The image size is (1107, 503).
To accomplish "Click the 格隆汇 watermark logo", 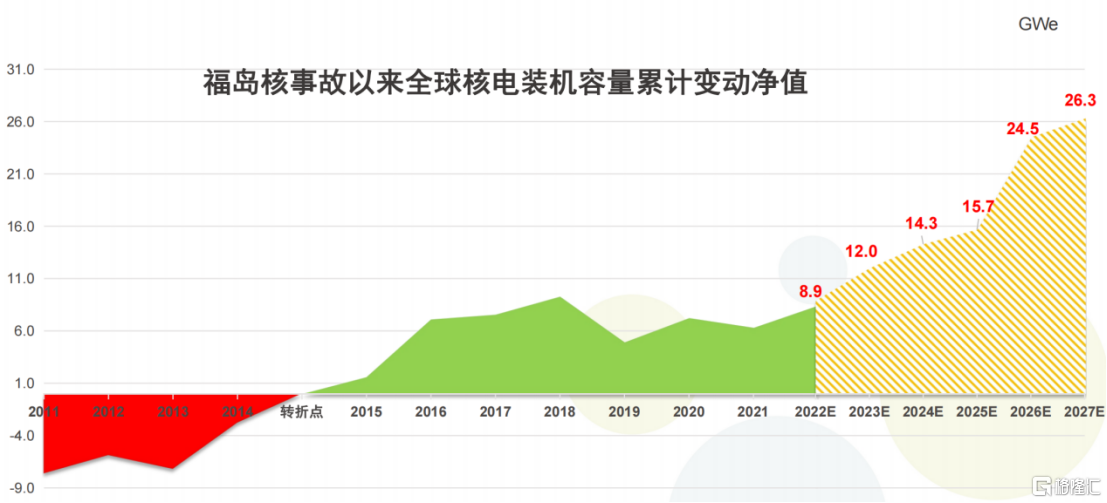I will coord(1066,487).
